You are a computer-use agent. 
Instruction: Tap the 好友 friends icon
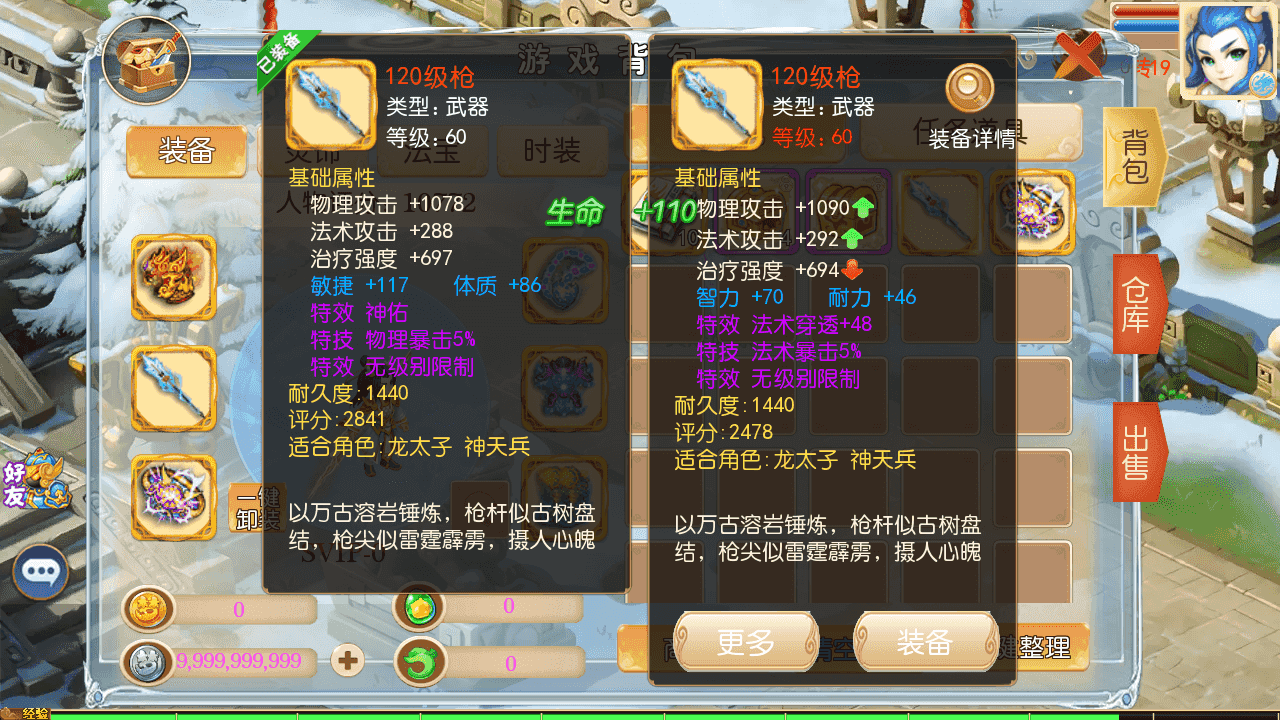[37, 478]
